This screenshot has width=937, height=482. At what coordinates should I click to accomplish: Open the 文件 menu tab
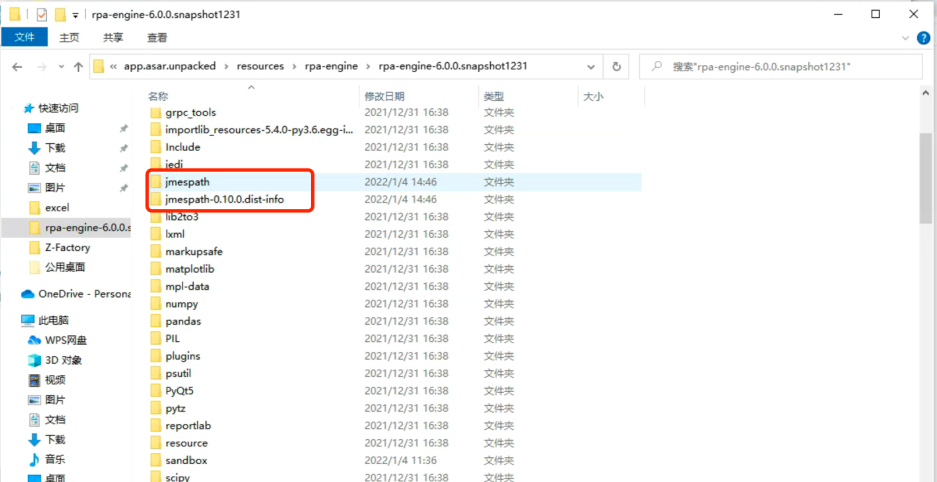[x=25, y=37]
